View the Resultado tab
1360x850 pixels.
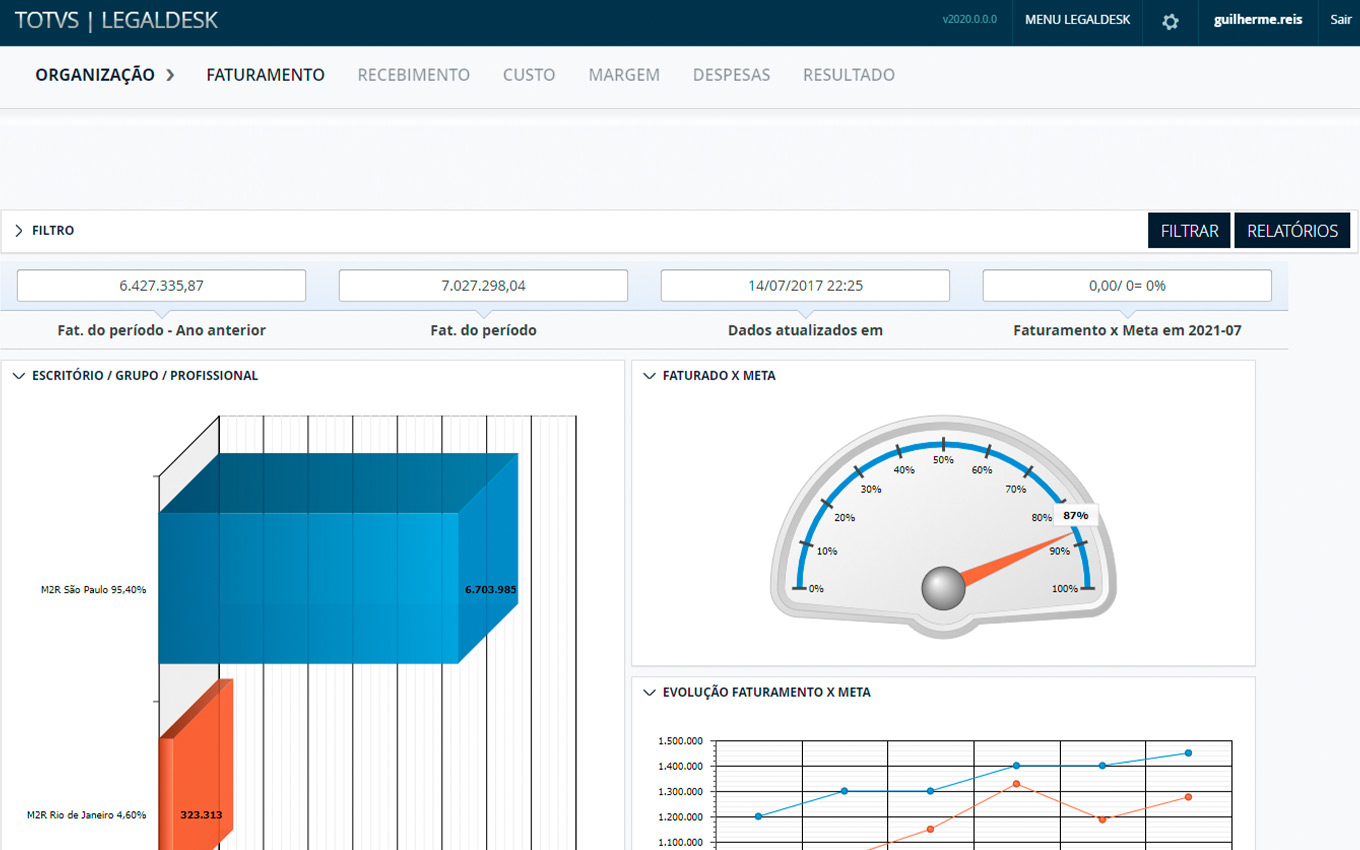pyautogui.click(x=848, y=75)
